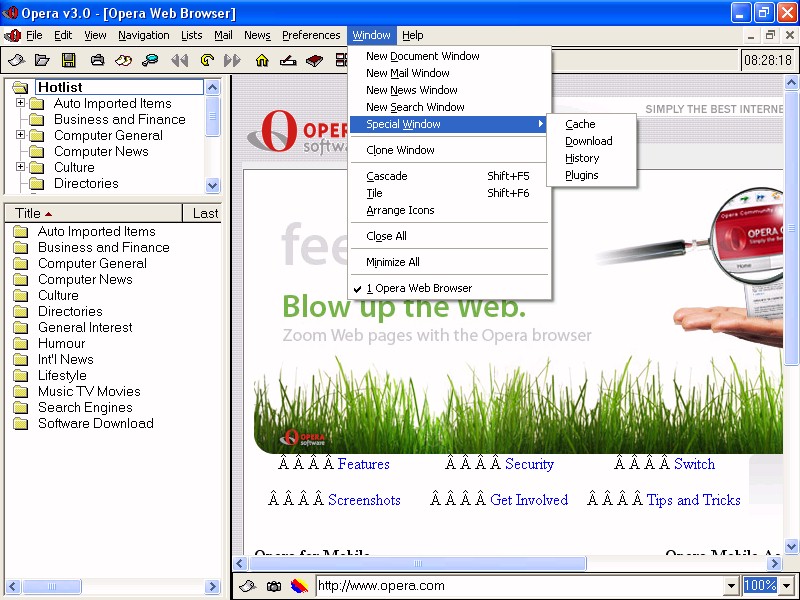
Task: Click the folder icon beside Software Download
Action: click(x=21, y=423)
